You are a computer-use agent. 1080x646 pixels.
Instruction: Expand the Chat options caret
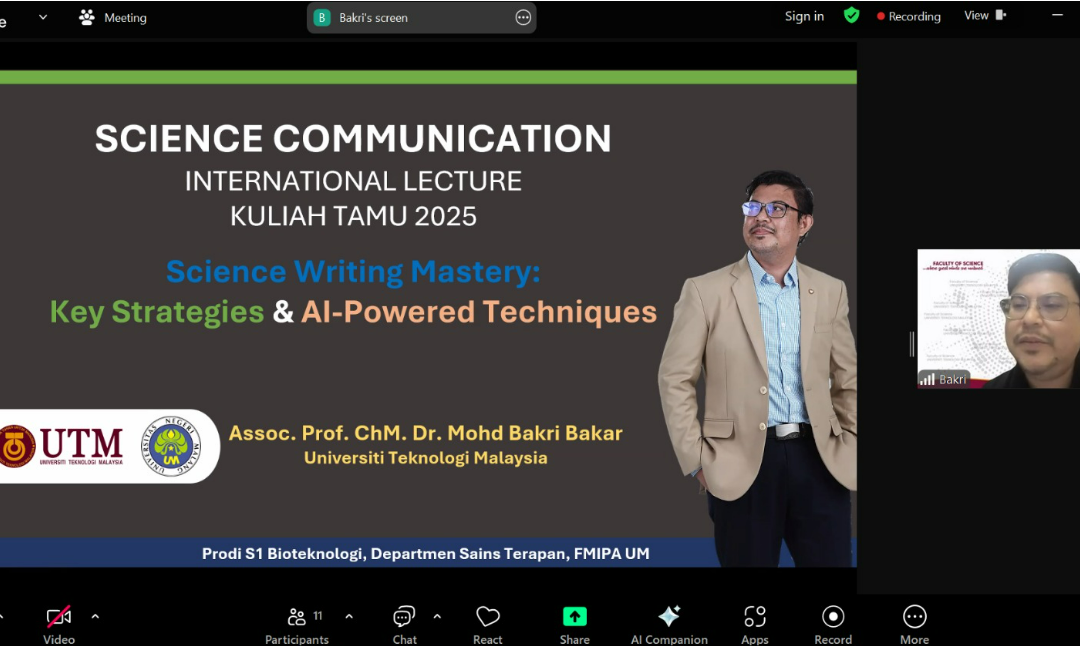pos(437,616)
